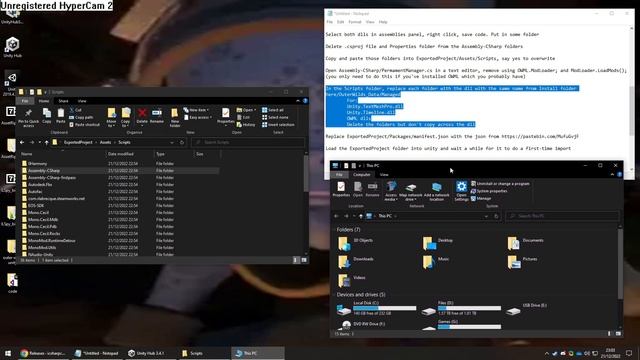Click Select none in Scripts ribbon
Screen dimensions: 640x360
[x=275, y=118]
